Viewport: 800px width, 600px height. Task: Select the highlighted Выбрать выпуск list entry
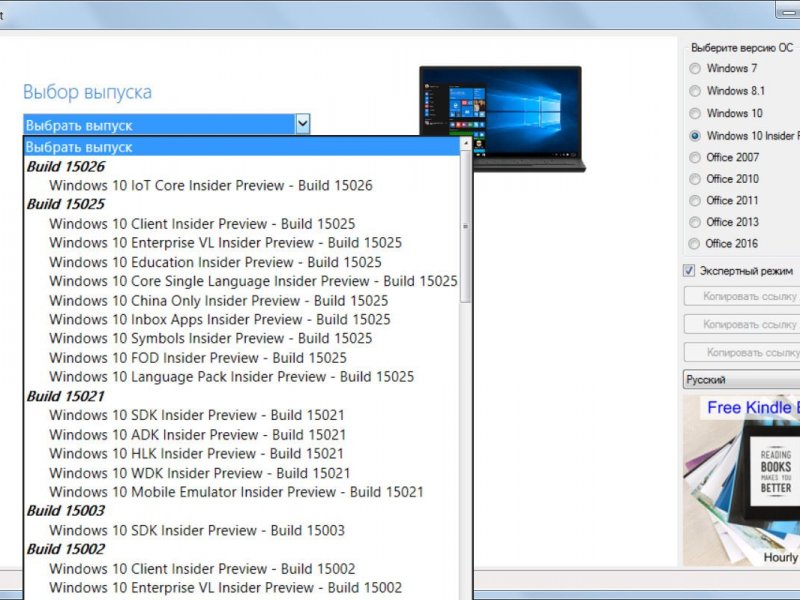point(242,147)
